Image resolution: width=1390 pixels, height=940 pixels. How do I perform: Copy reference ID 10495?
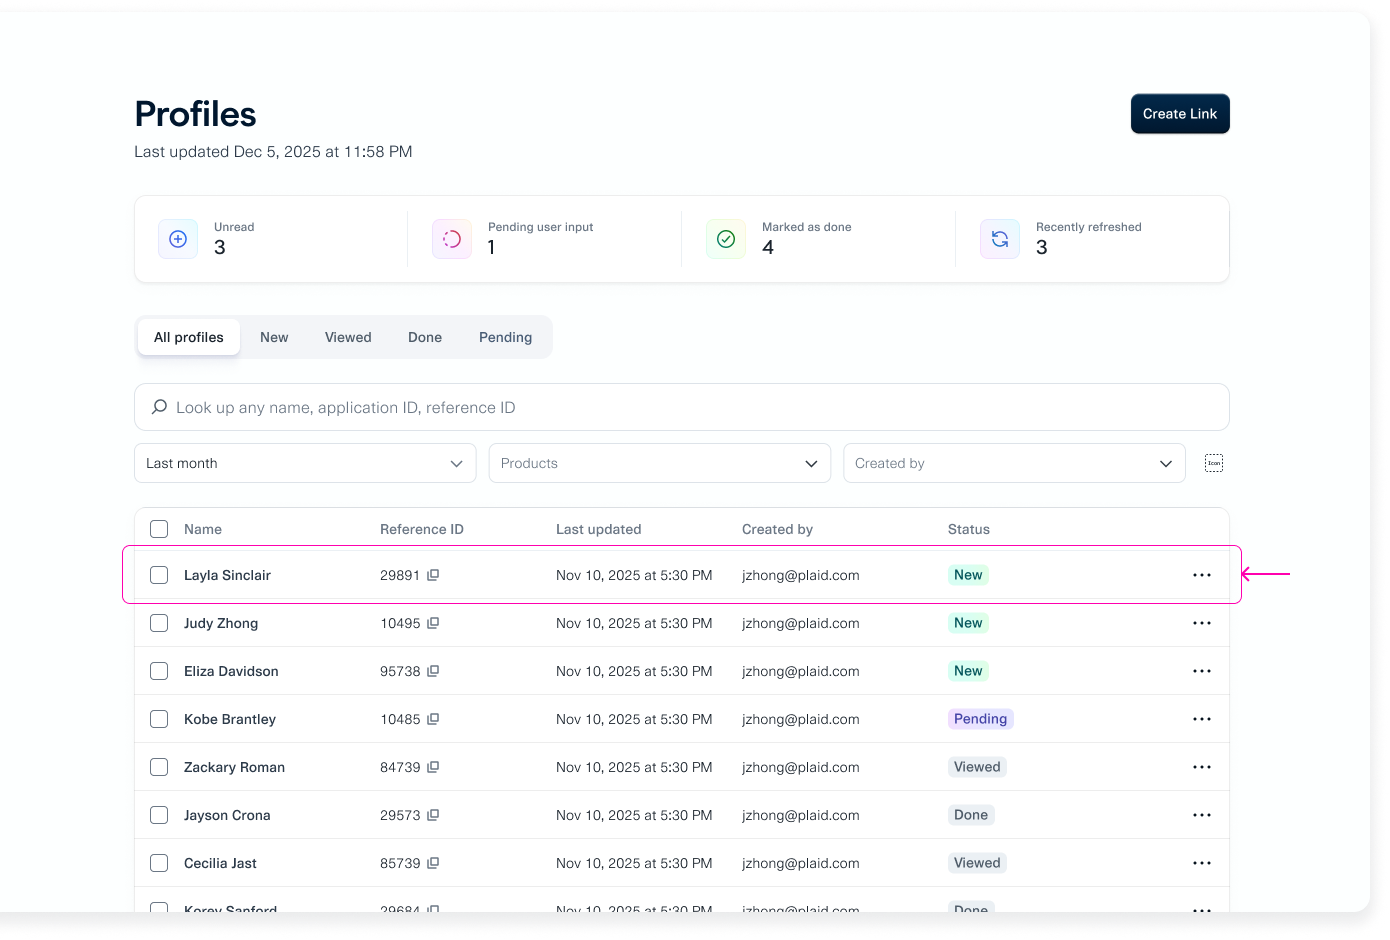coord(433,623)
